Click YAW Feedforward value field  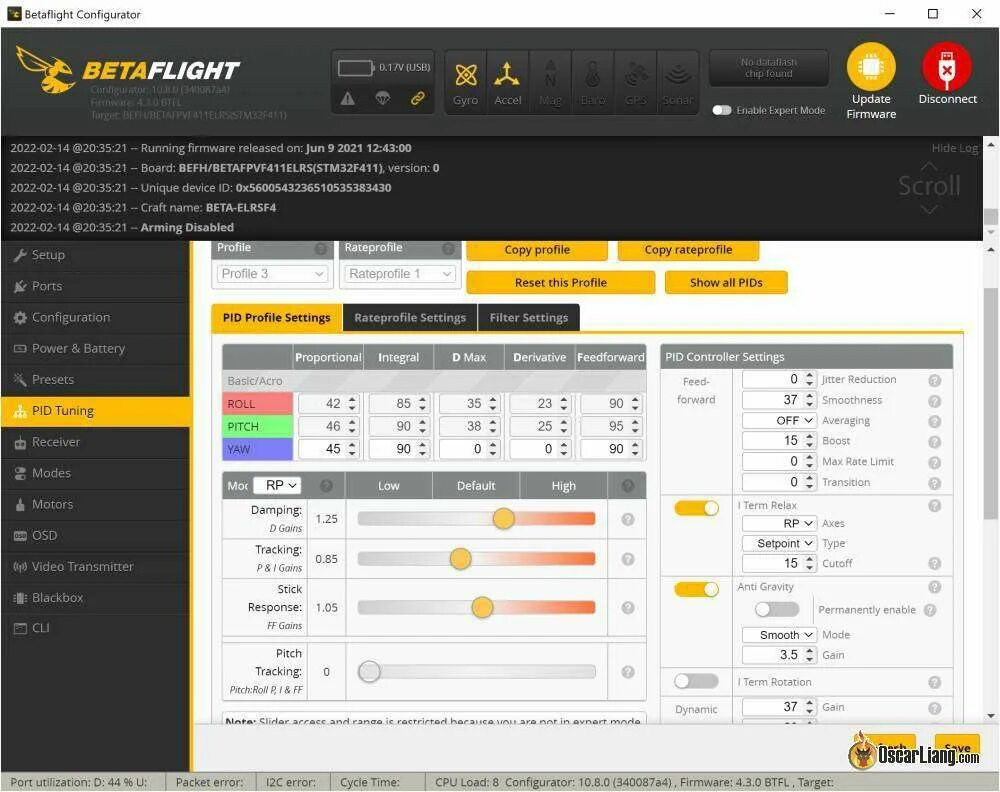click(610, 450)
